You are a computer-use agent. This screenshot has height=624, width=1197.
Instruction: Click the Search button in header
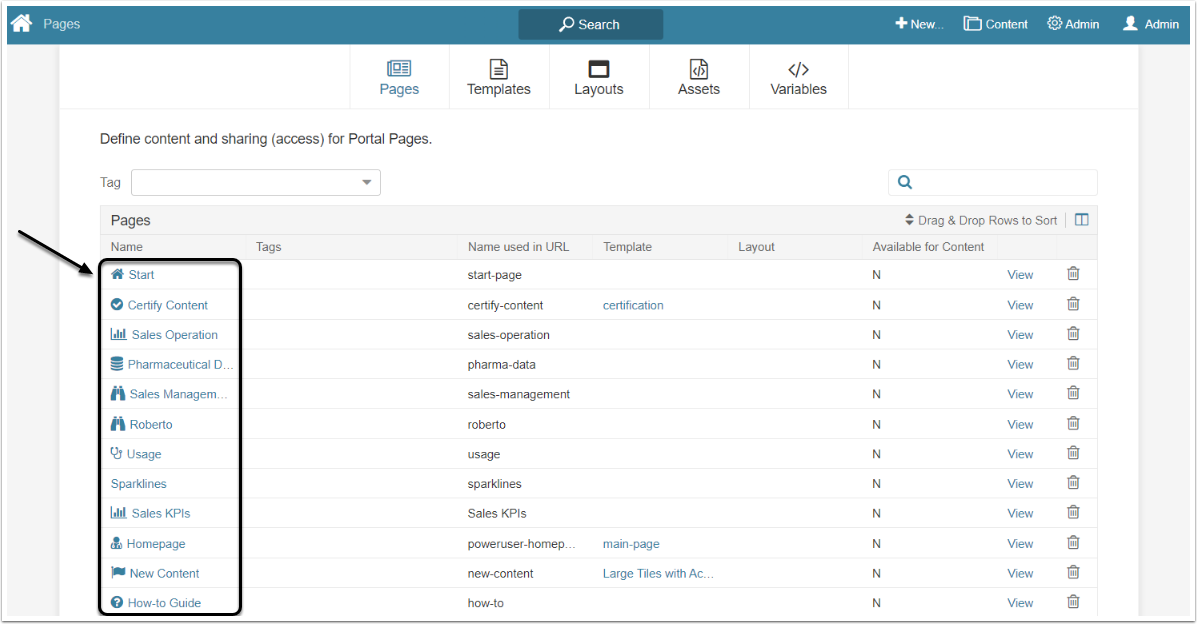(x=590, y=24)
